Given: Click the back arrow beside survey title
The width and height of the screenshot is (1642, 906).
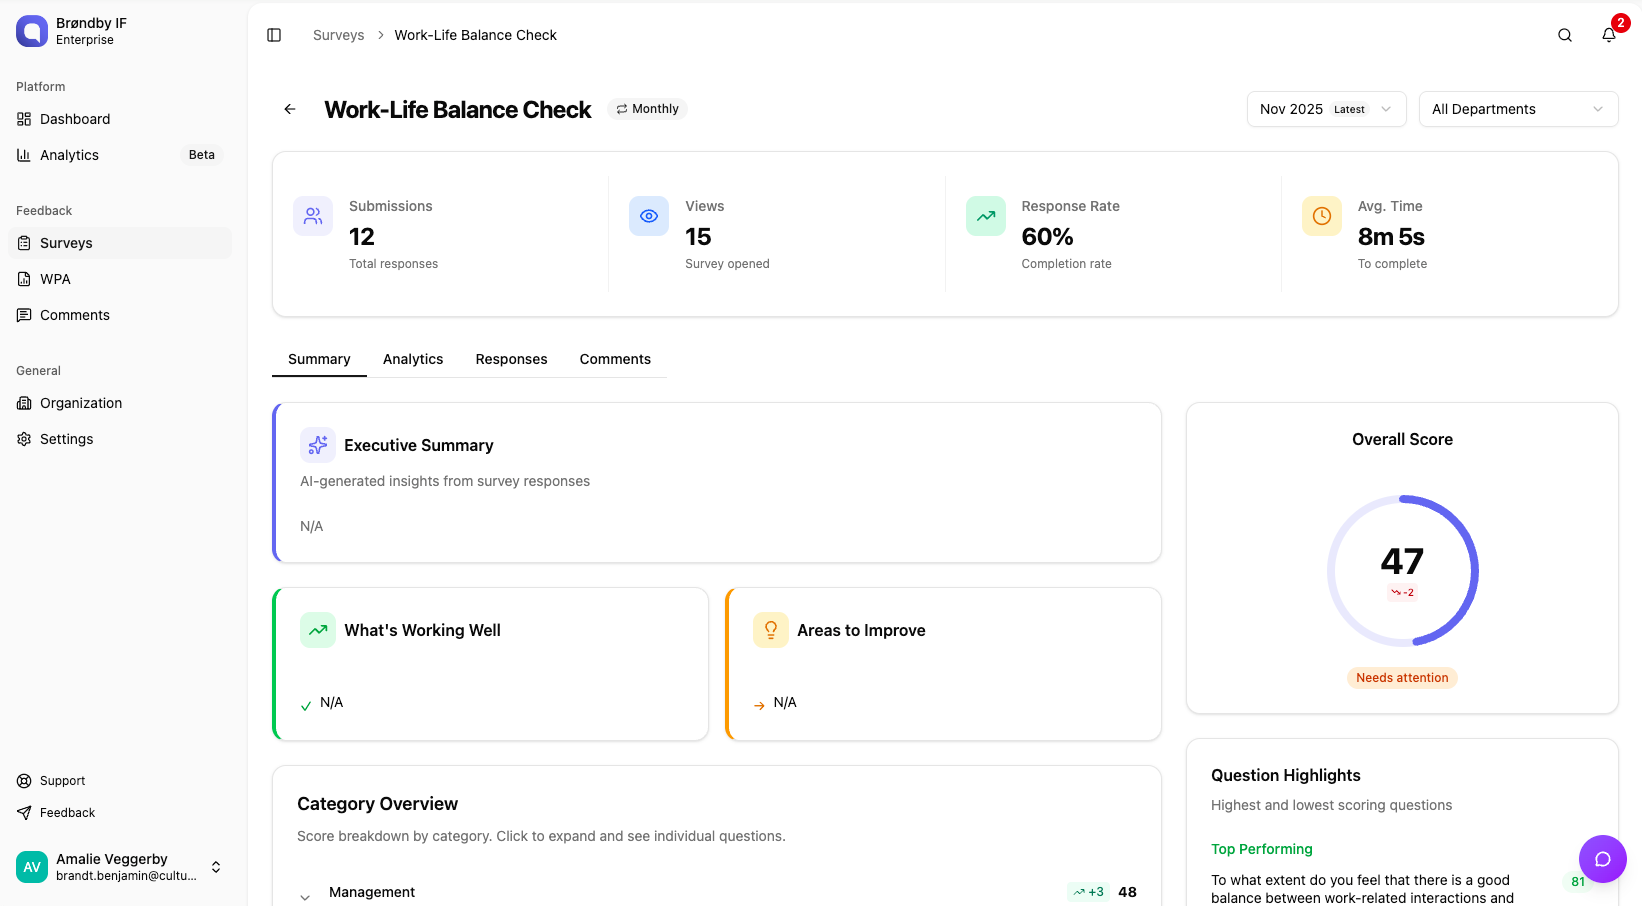Looking at the screenshot, I should (x=290, y=109).
